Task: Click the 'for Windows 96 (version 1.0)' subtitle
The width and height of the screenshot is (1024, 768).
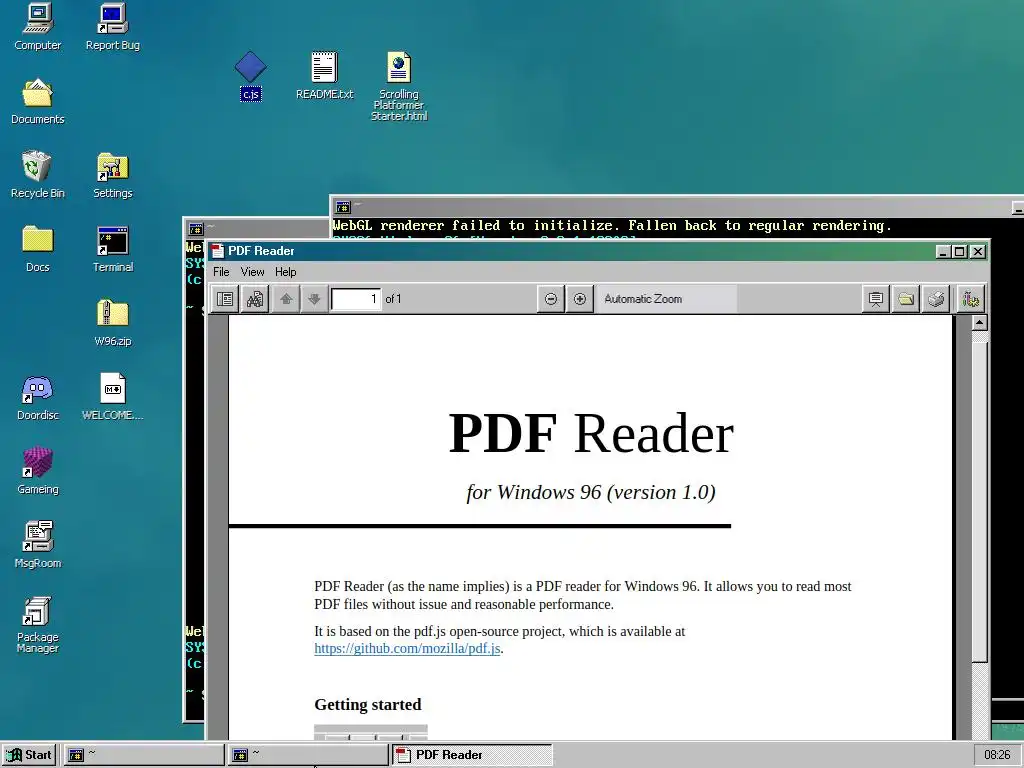Action: point(591,492)
